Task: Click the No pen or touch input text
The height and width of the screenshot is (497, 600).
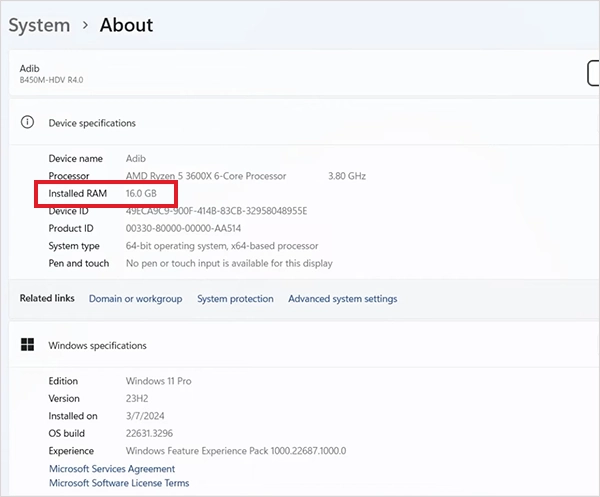Action: 229,263
